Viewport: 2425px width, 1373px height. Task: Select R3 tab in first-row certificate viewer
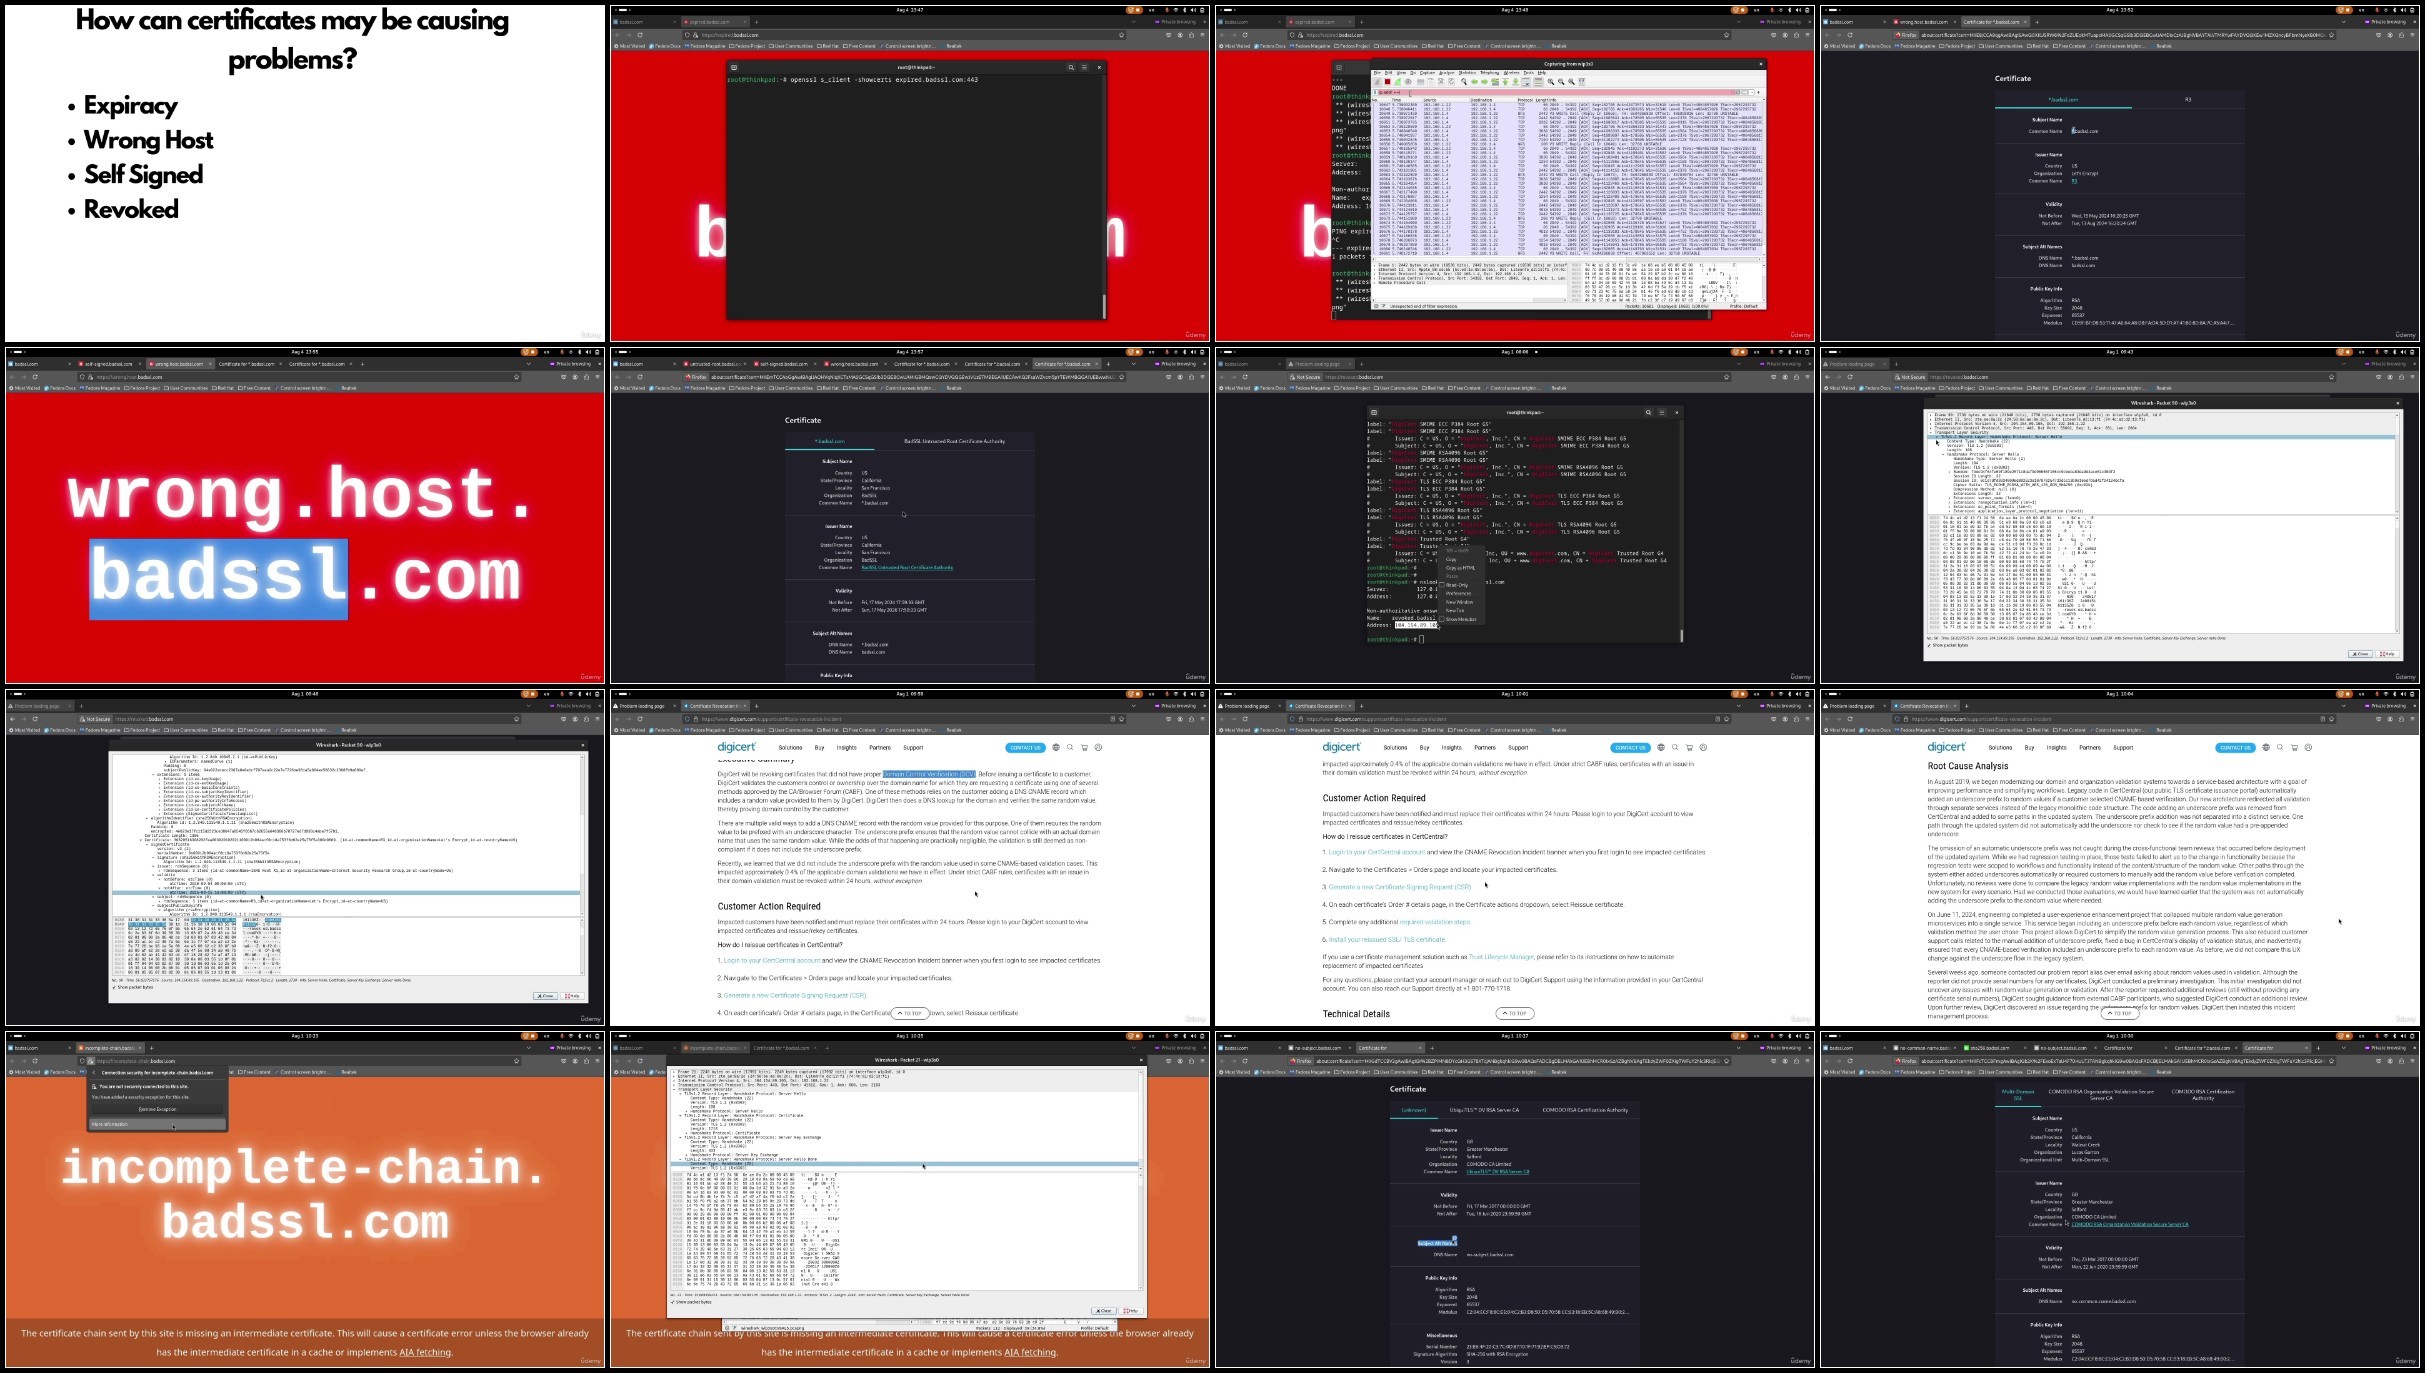(x=2188, y=100)
